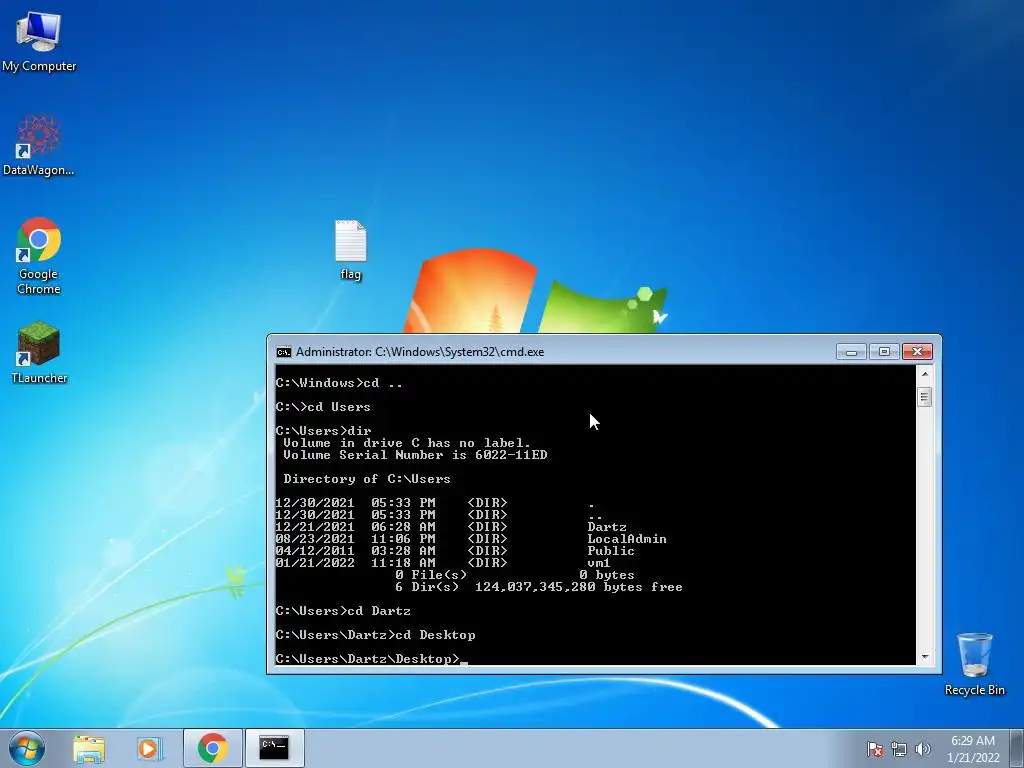Click the cmd vertical scrollbar thumb
Screen dimensions: 1024x768
924,396
